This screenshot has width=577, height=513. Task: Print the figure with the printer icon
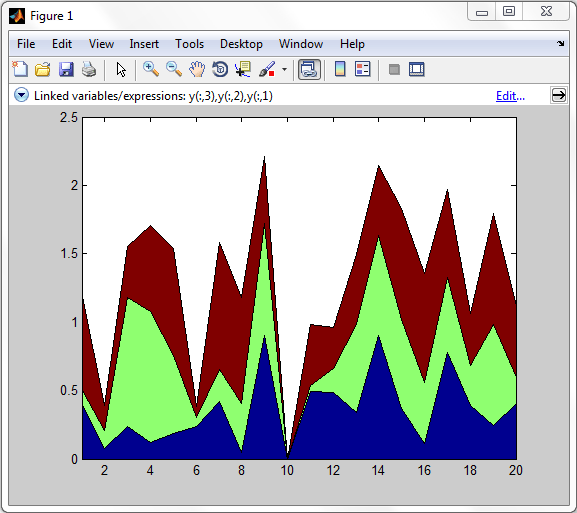click(89, 69)
